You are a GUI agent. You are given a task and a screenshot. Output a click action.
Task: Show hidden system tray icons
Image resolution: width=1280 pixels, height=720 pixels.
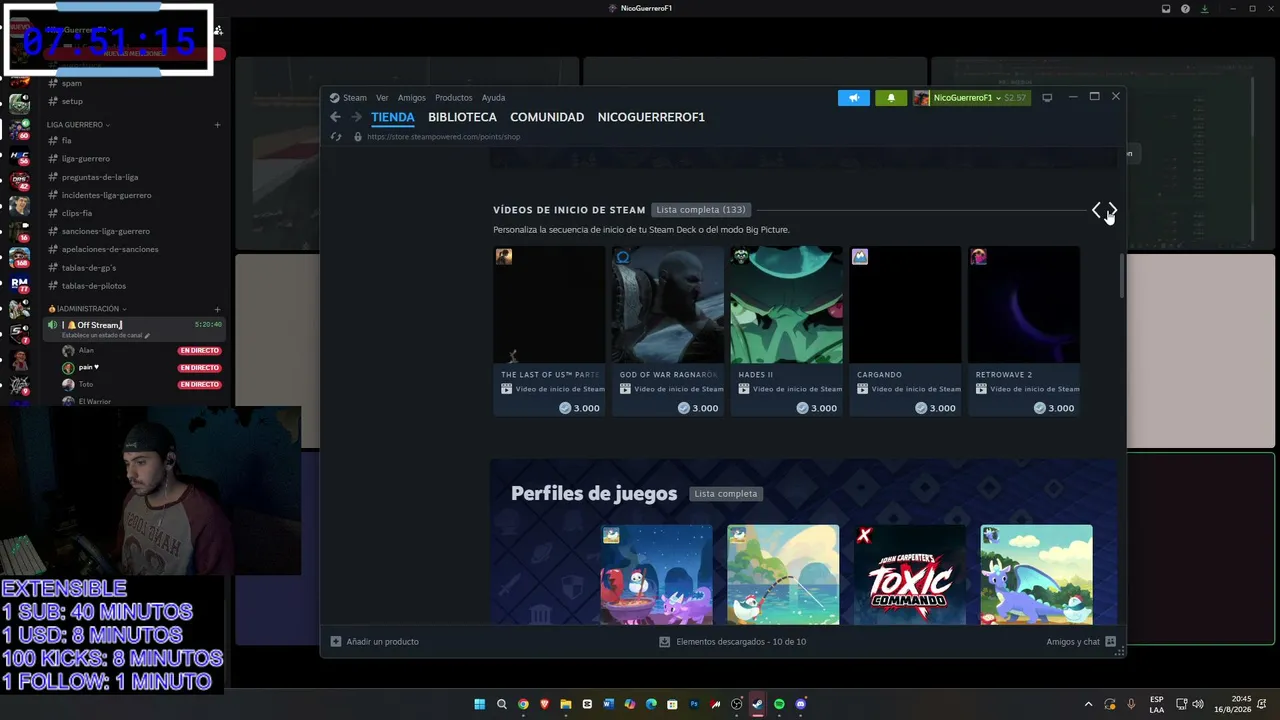click(x=1089, y=704)
